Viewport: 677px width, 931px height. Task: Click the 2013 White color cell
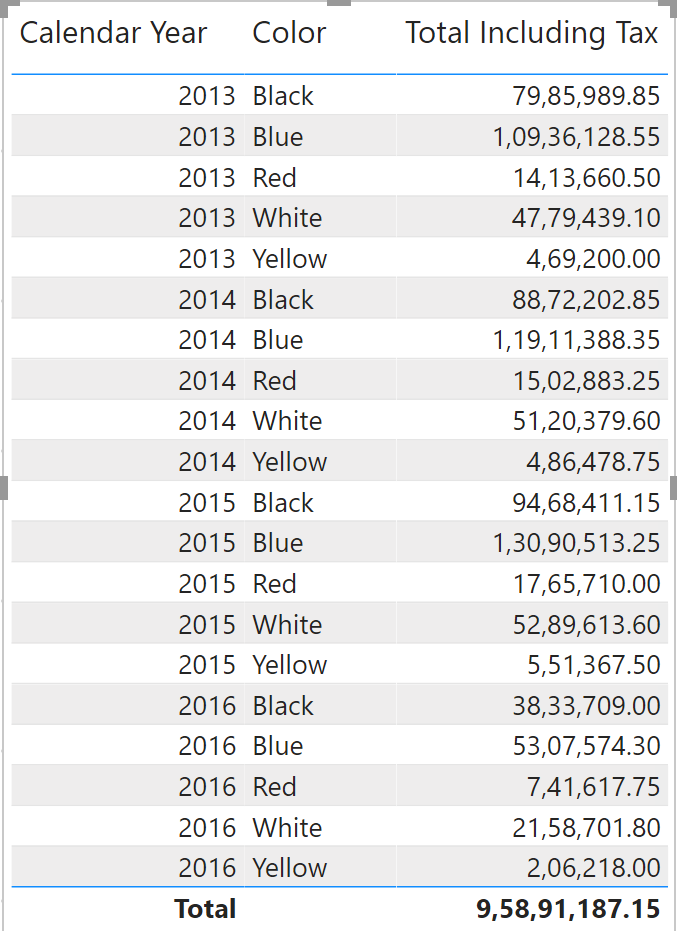tap(287, 218)
